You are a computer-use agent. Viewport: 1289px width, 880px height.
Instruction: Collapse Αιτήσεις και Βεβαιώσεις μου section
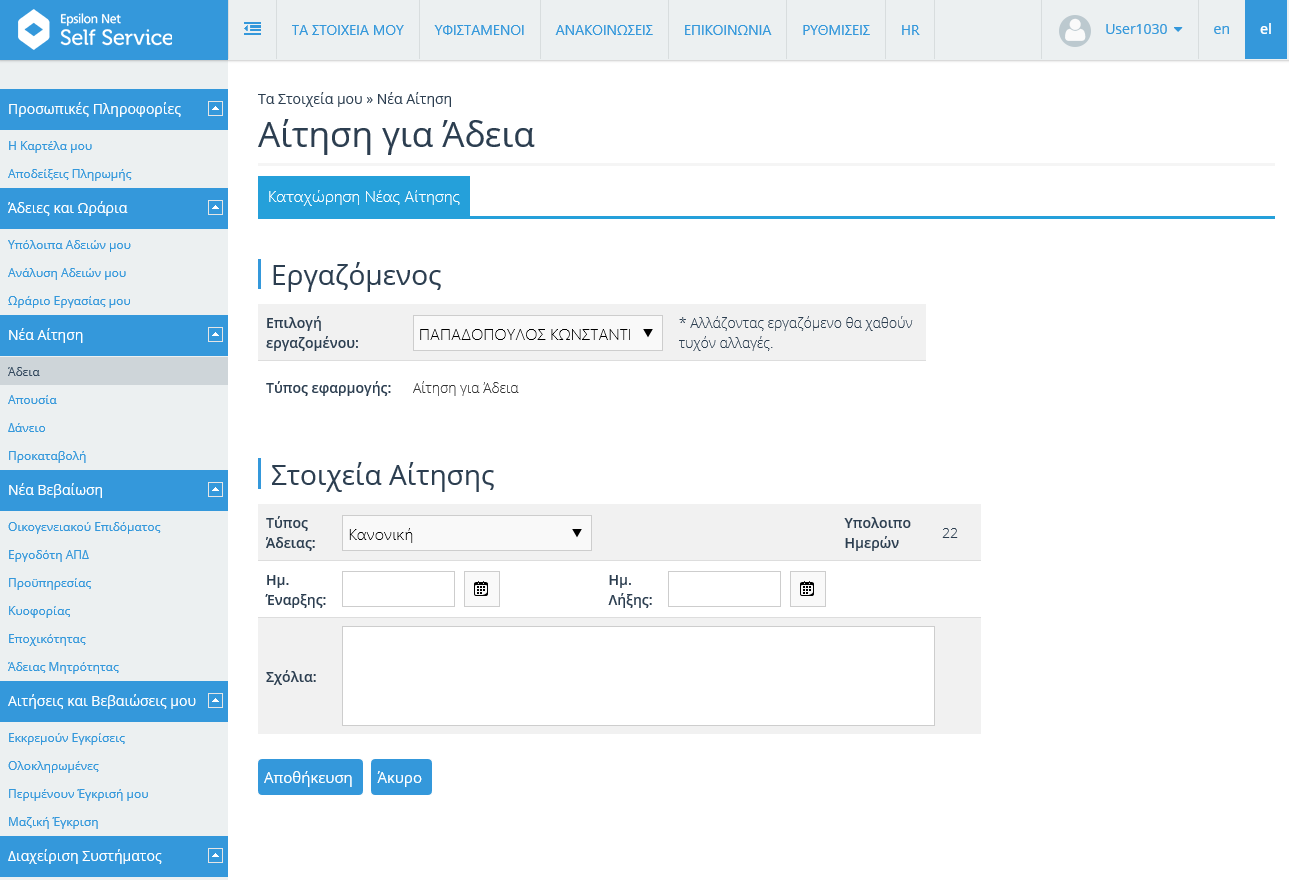tap(215, 701)
